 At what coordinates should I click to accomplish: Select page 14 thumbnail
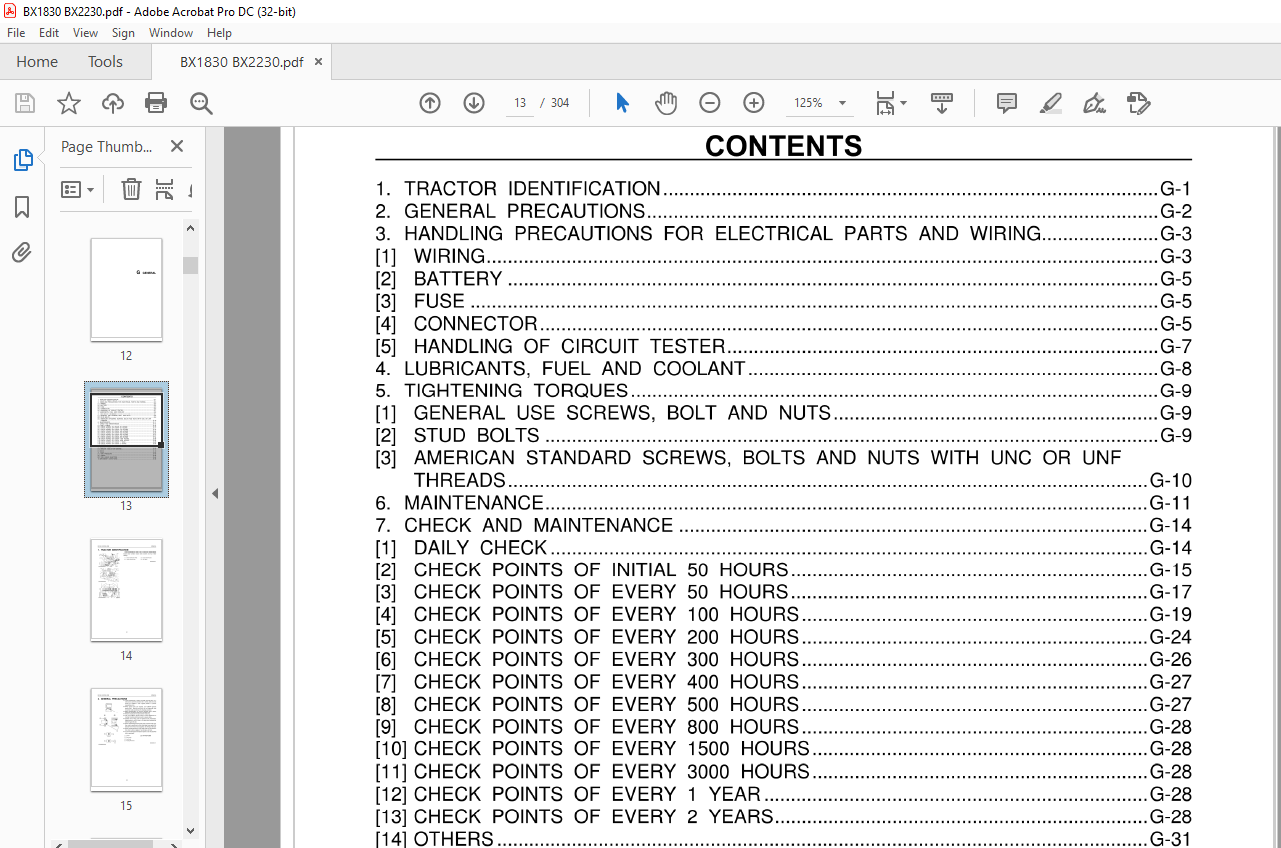tap(126, 590)
